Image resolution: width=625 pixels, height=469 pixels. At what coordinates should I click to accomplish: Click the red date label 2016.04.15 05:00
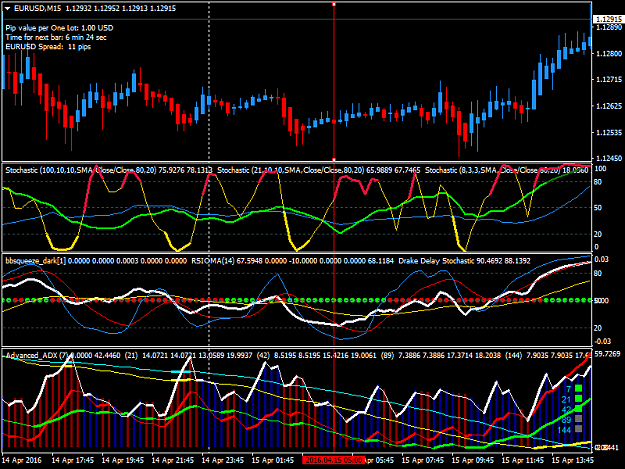(333, 460)
